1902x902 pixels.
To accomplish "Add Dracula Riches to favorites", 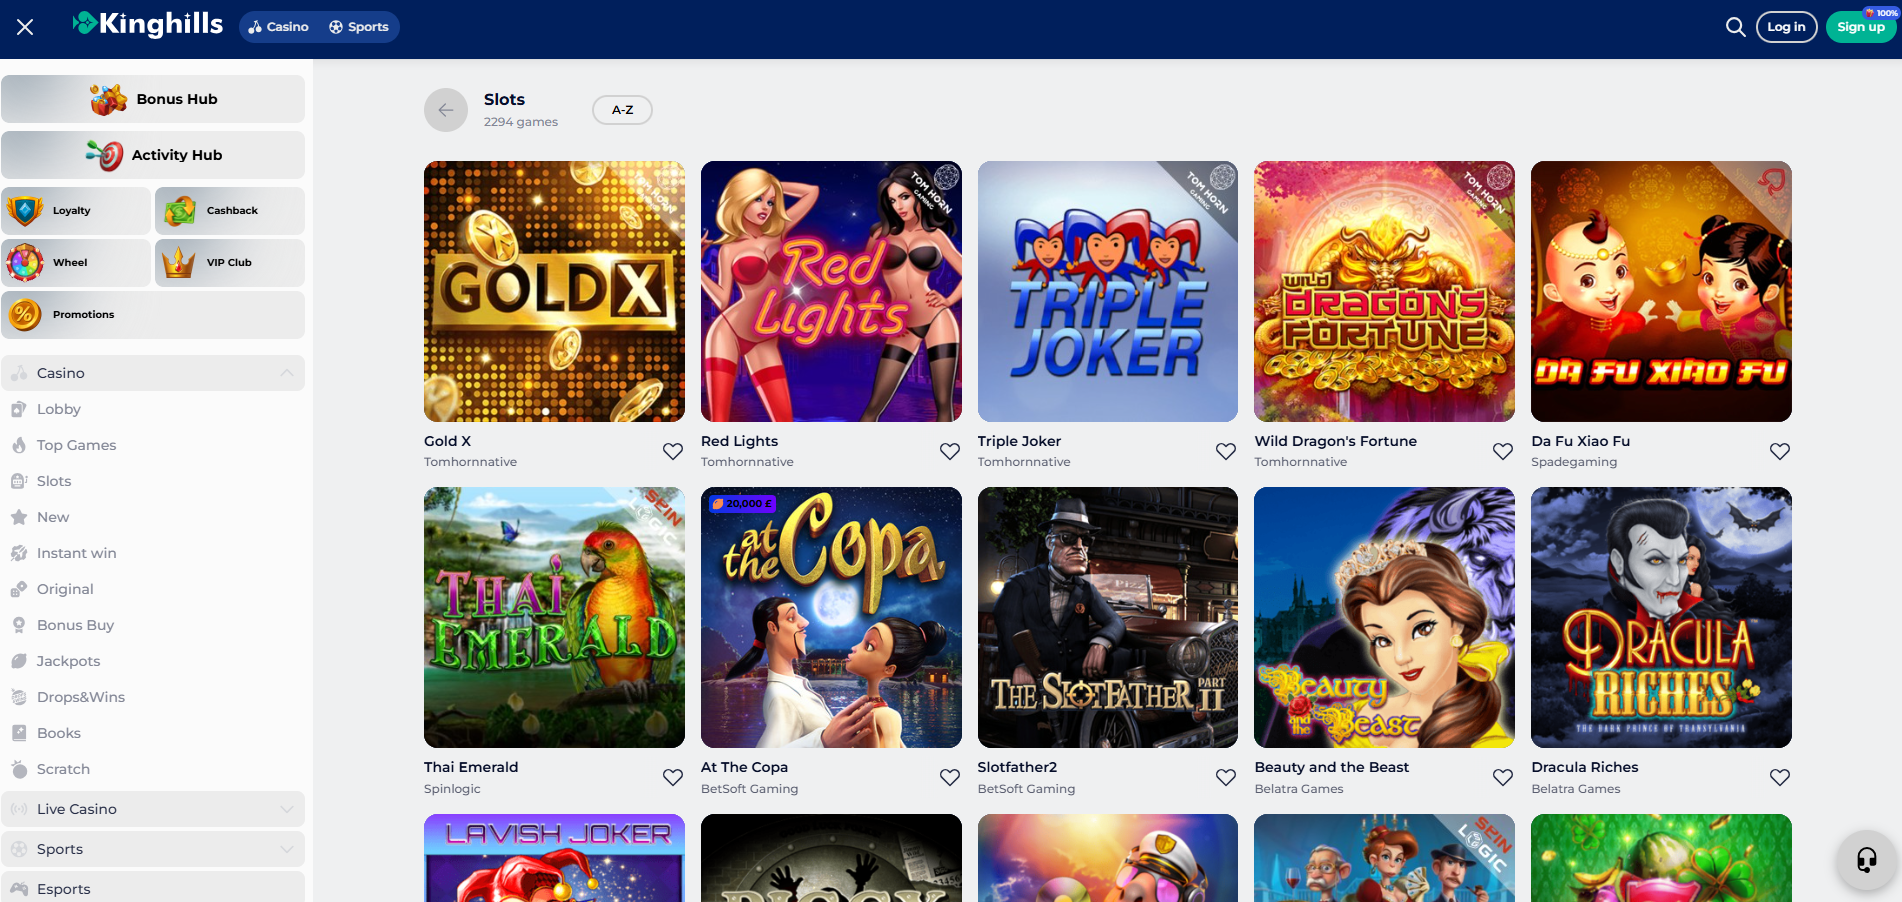I will click(x=1779, y=777).
